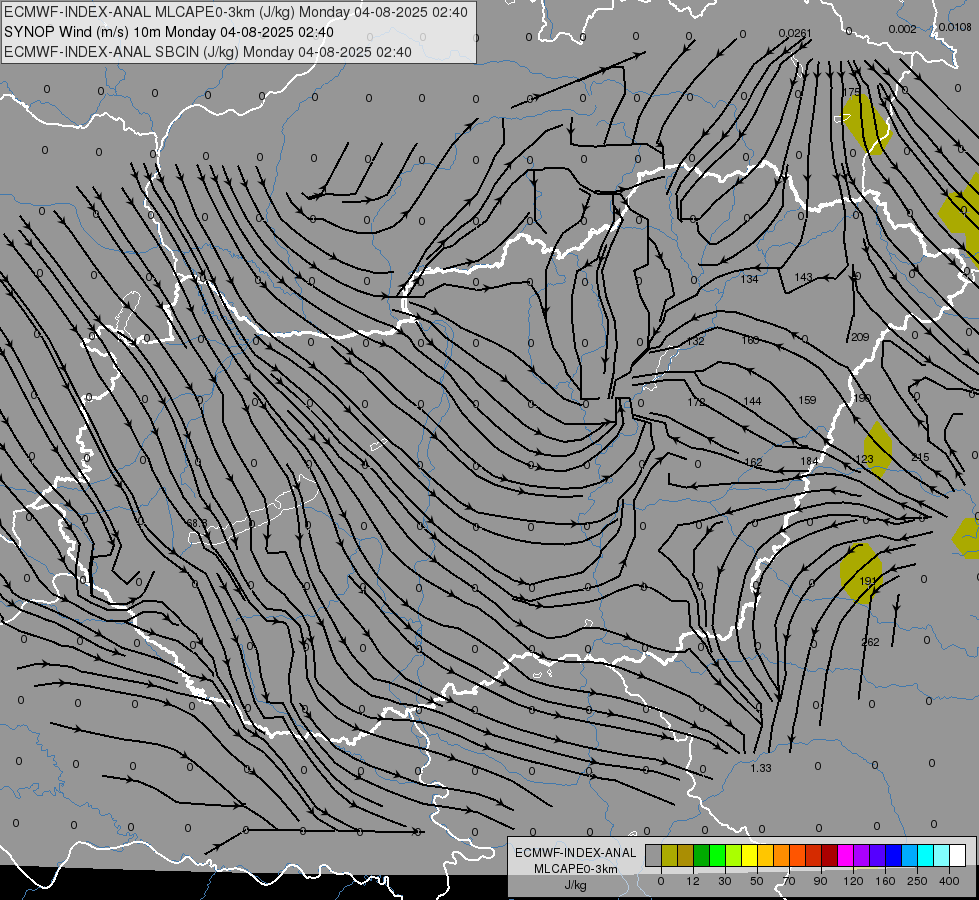Select the map value 172

696,402
